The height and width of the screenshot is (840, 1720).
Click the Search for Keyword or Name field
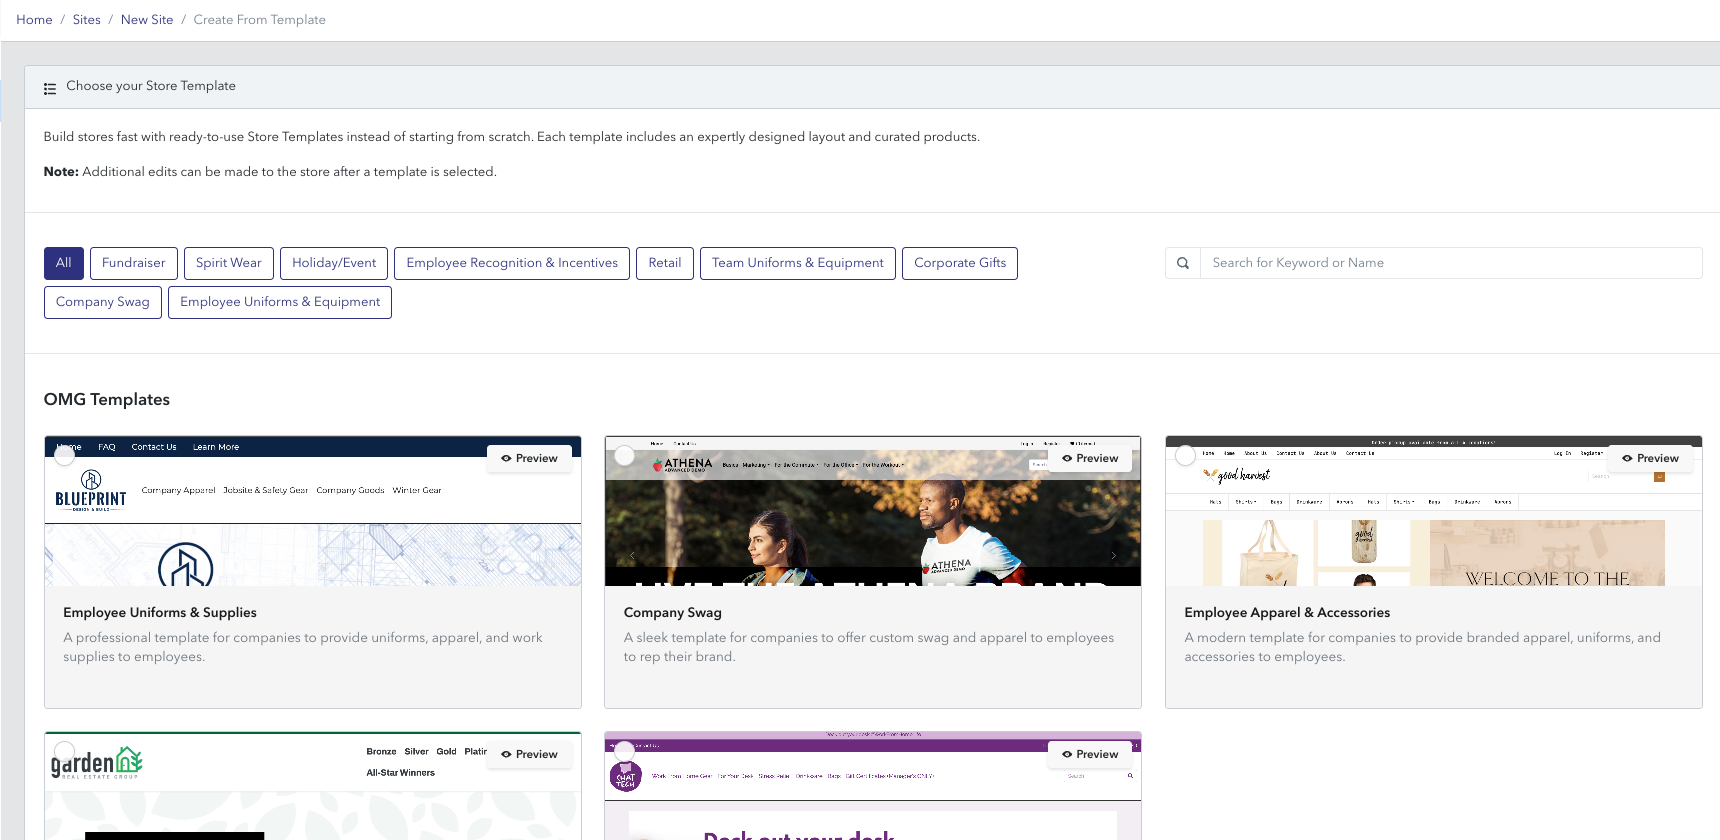click(1451, 263)
